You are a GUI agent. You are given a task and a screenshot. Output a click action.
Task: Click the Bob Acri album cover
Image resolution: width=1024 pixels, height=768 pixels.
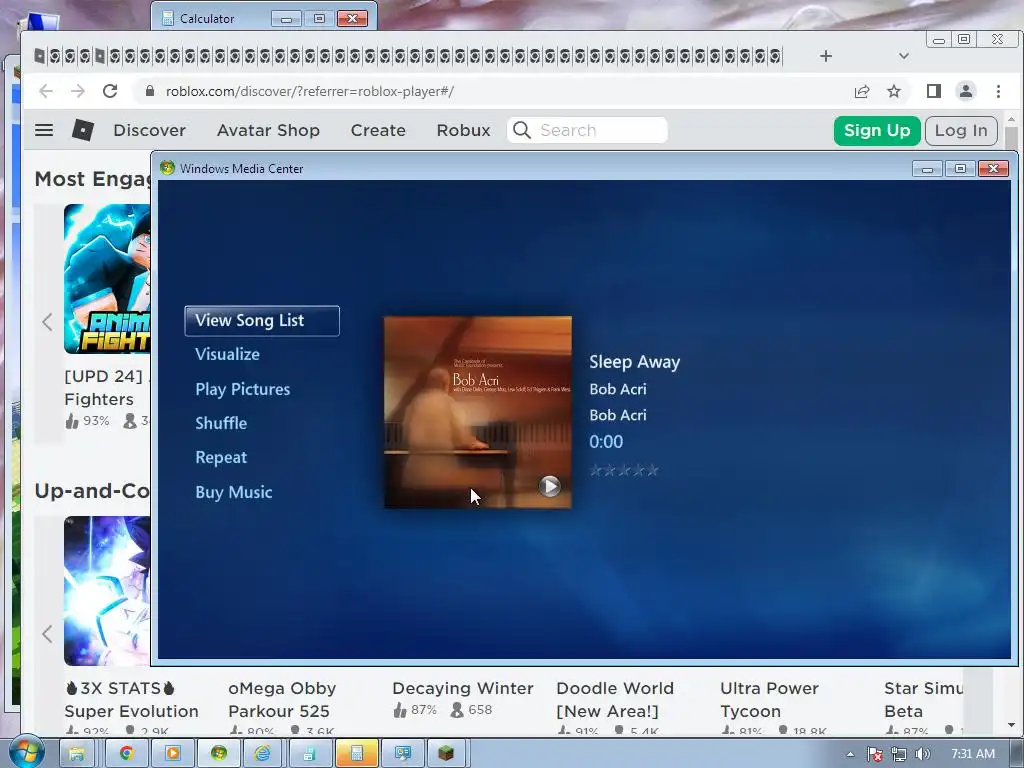[477, 412]
